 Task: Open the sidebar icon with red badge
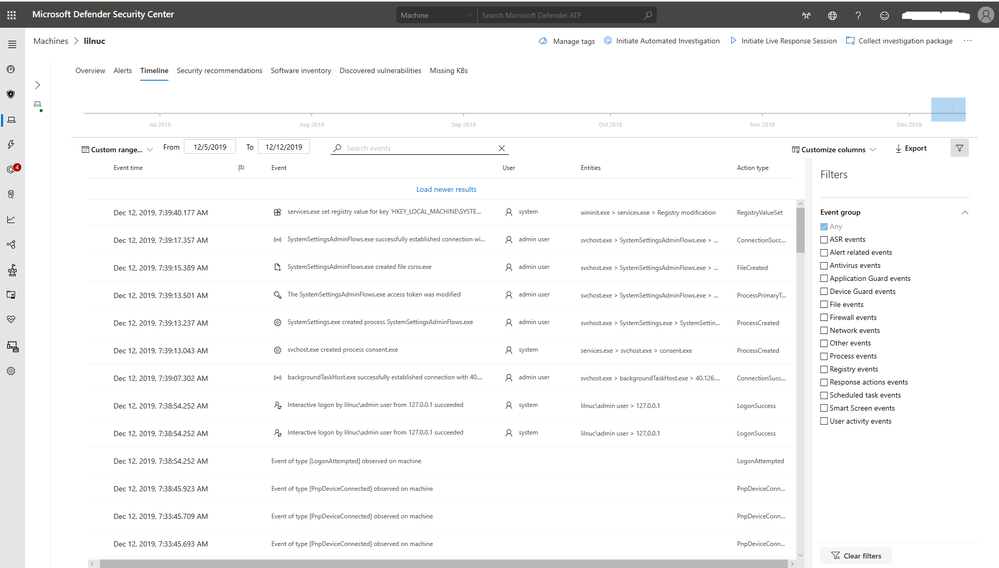point(13,169)
